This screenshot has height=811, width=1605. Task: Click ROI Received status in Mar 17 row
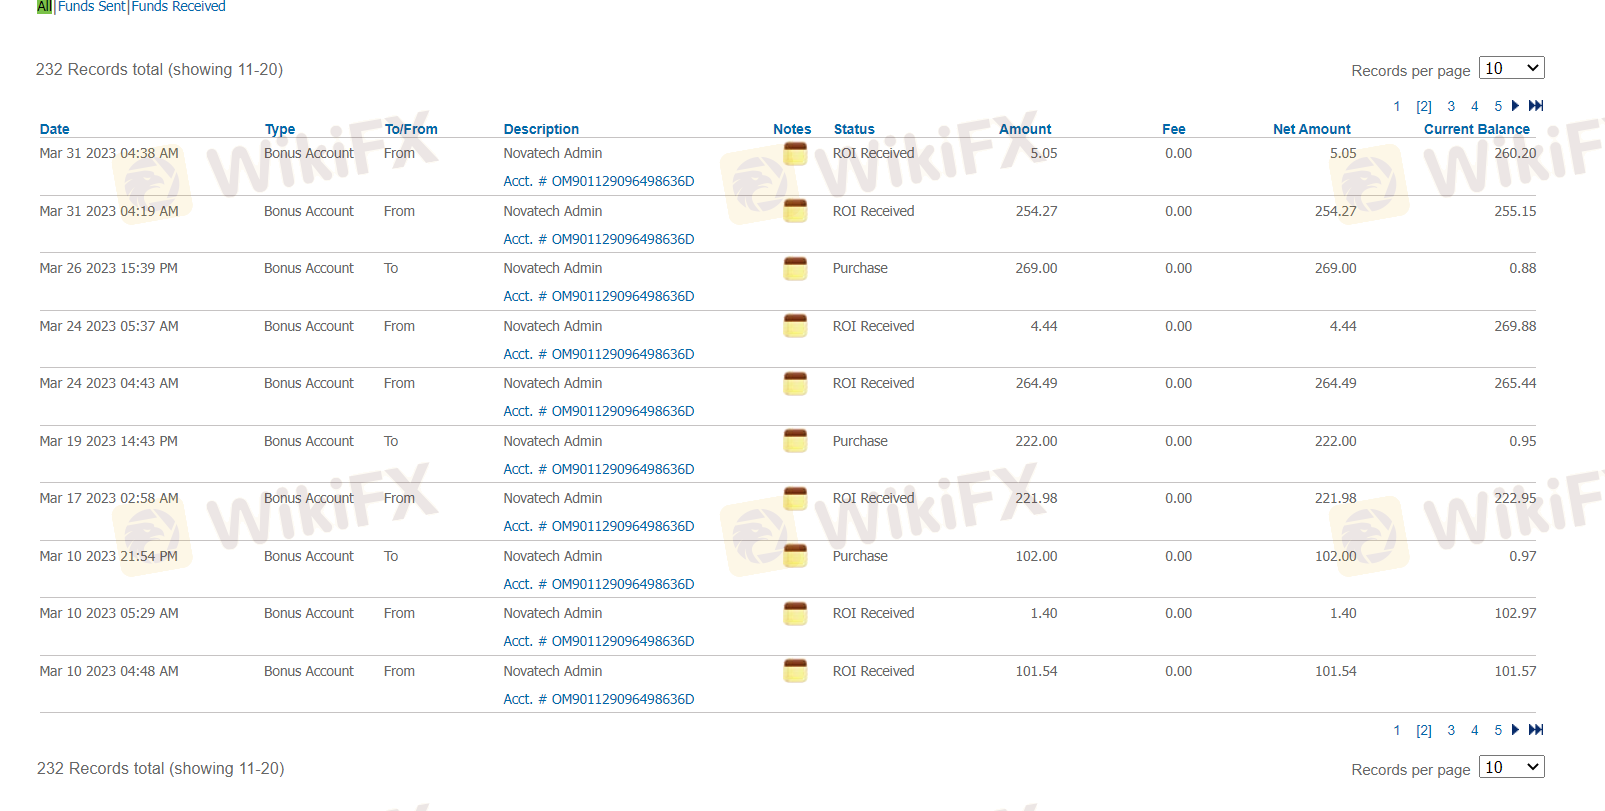pos(873,499)
